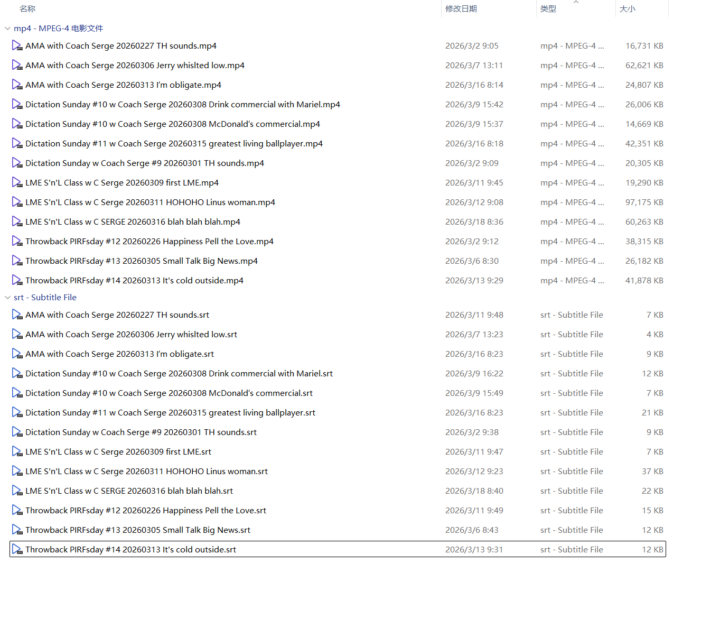Click icon of Happiness Pell the Love.mp4
Image resolution: width=720 pixels, height=628 pixels.
17,241
